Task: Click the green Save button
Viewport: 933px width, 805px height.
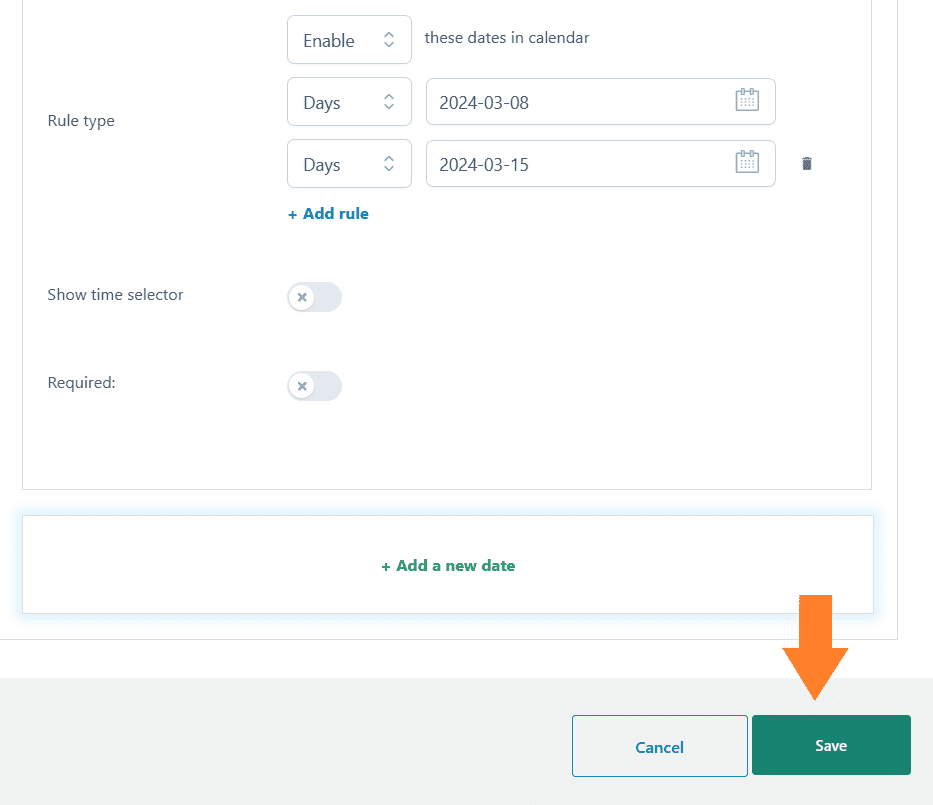Action: tap(831, 745)
